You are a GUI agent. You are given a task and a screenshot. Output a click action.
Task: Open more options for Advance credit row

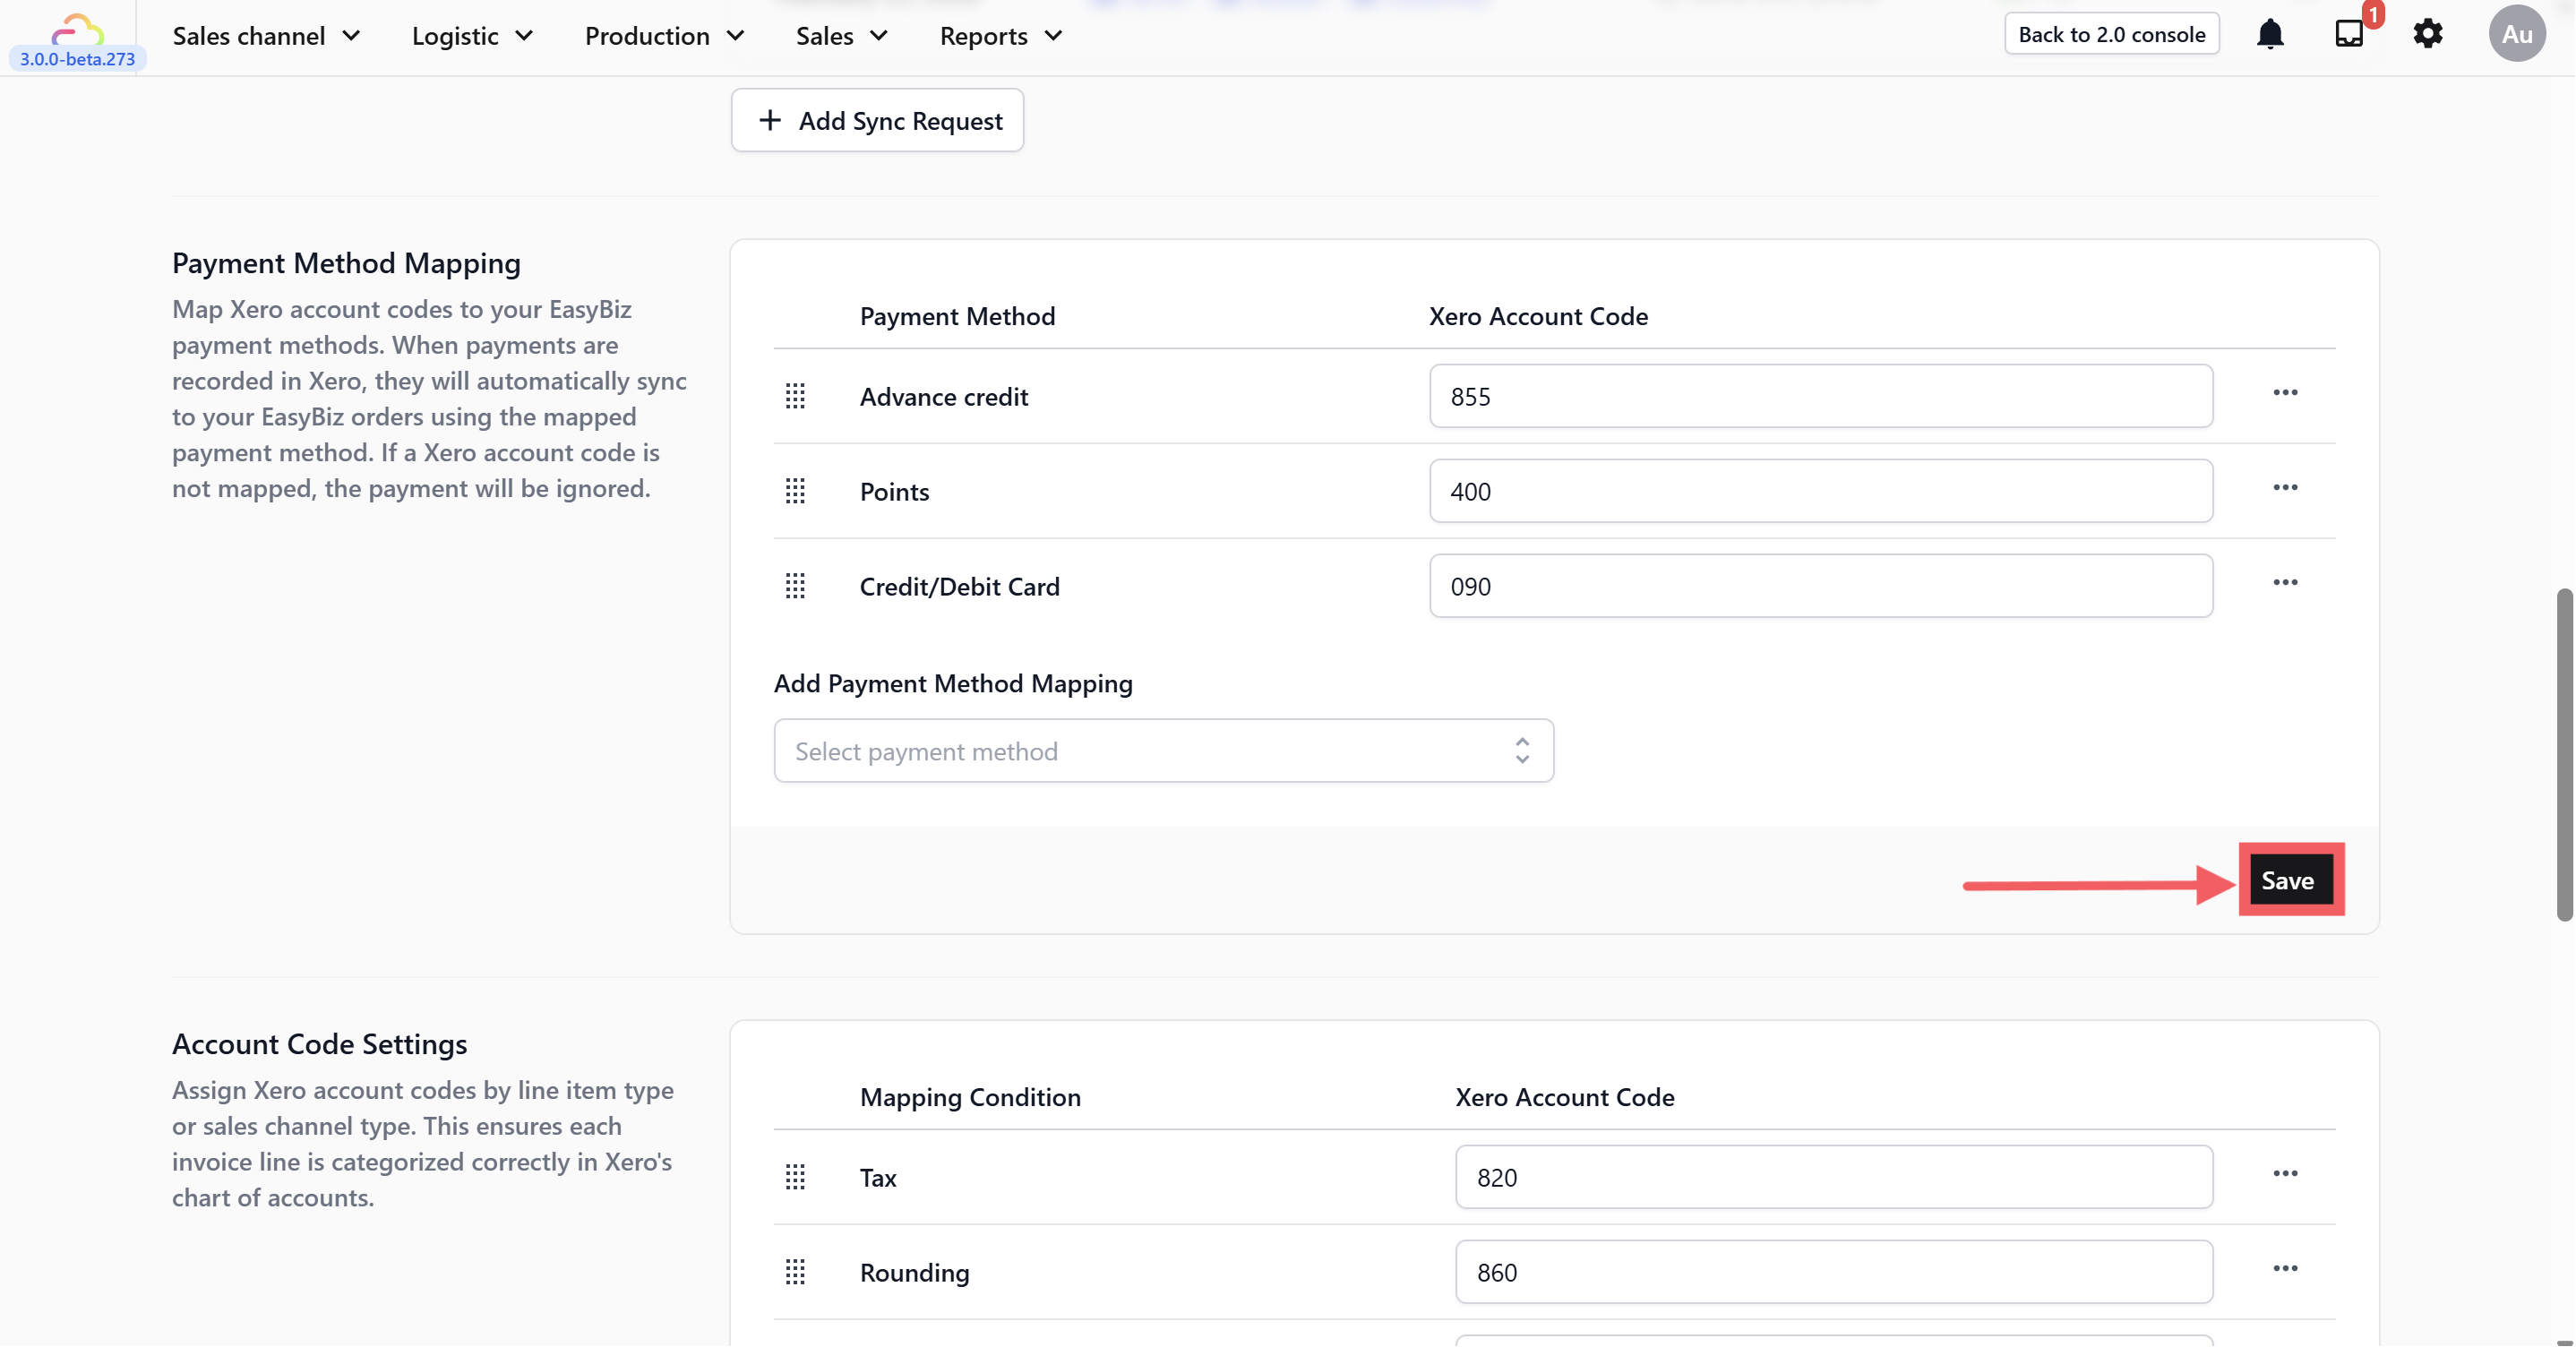click(x=2285, y=393)
